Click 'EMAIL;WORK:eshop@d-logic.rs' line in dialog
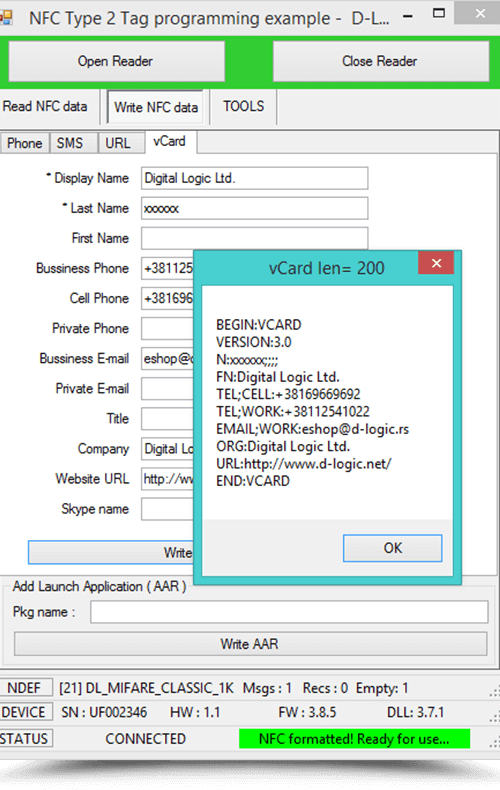Viewport: 500px width, 790px height. pyautogui.click(x=312, y=429)
